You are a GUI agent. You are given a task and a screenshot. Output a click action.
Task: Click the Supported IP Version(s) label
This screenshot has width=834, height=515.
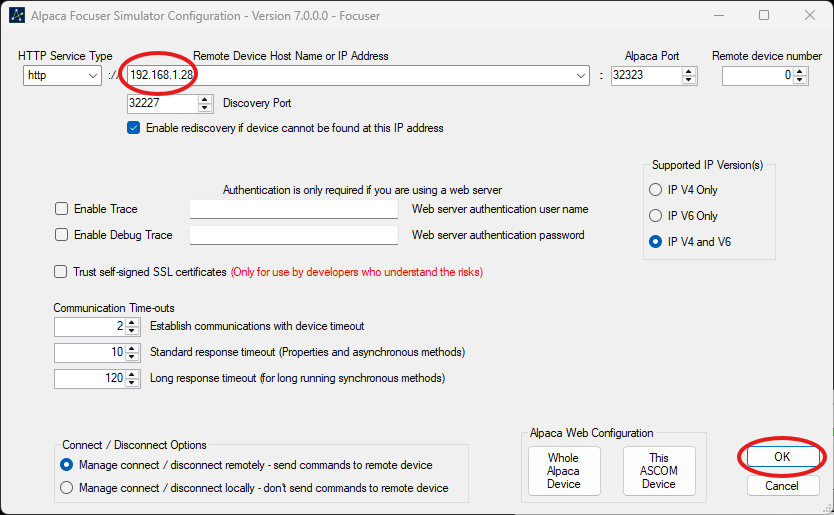click(707, 165)
